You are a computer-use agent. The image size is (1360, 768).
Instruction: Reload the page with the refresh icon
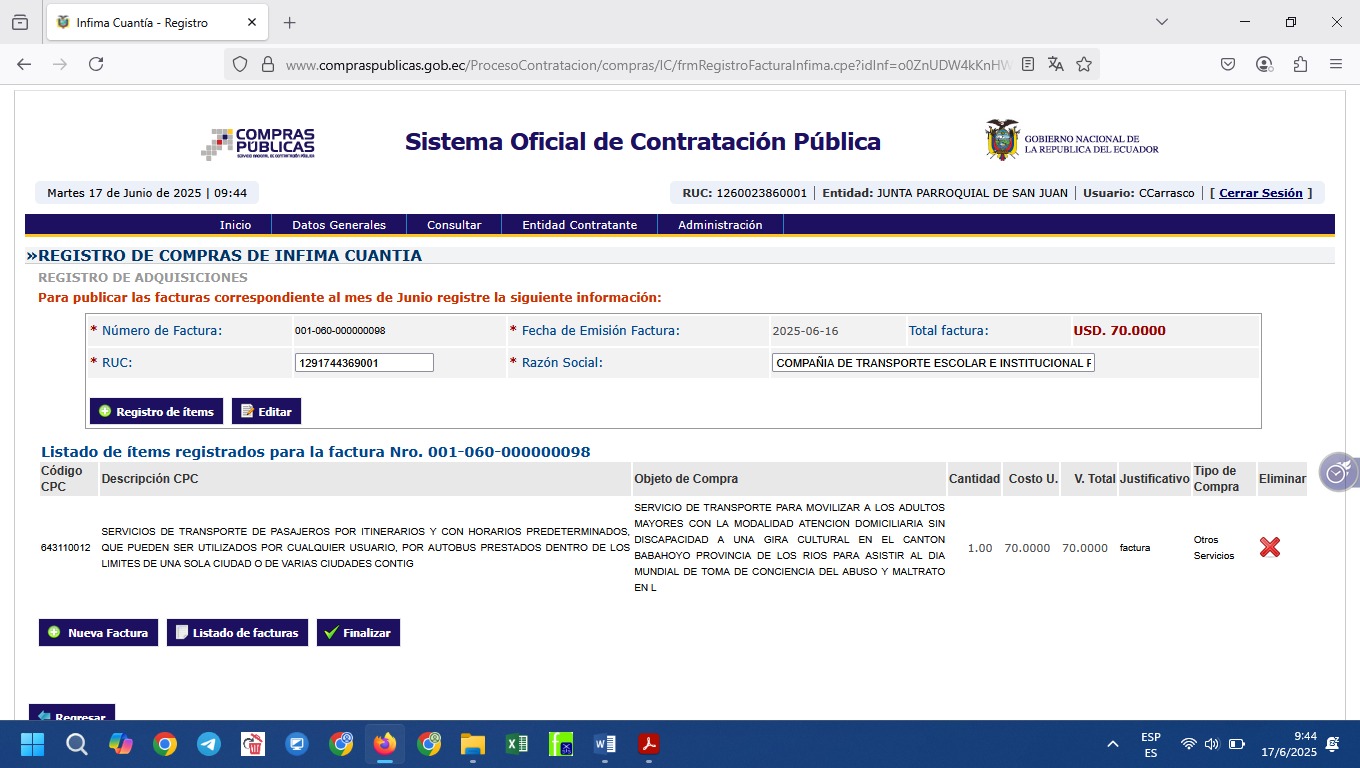click(96, 64)
